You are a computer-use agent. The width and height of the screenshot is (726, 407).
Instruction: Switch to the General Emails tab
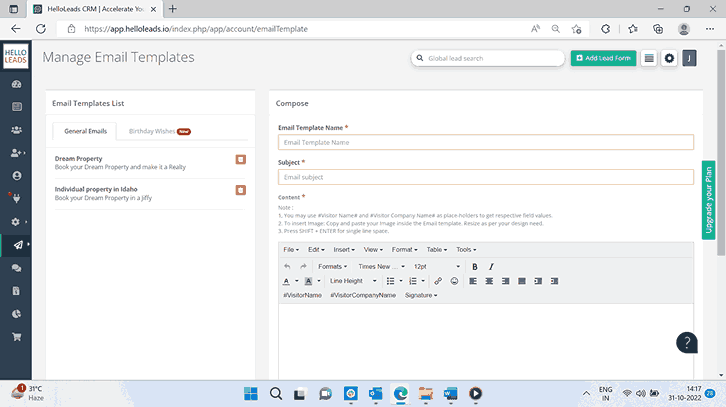(85, 131)
